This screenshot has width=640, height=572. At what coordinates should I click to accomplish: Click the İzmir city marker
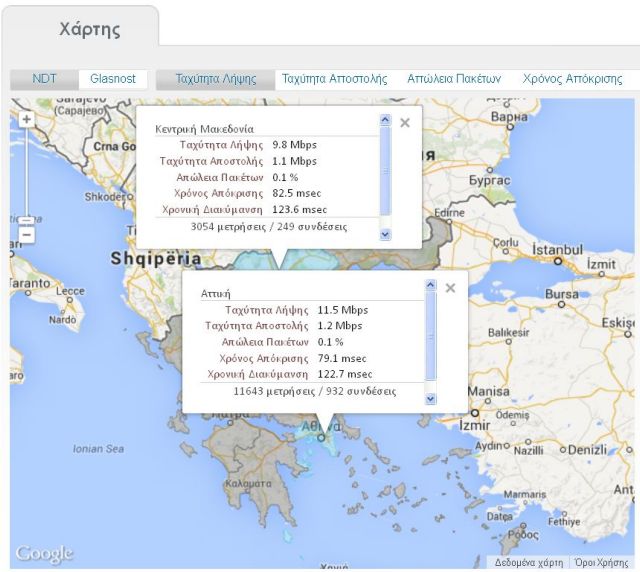(x=475, y=413)
